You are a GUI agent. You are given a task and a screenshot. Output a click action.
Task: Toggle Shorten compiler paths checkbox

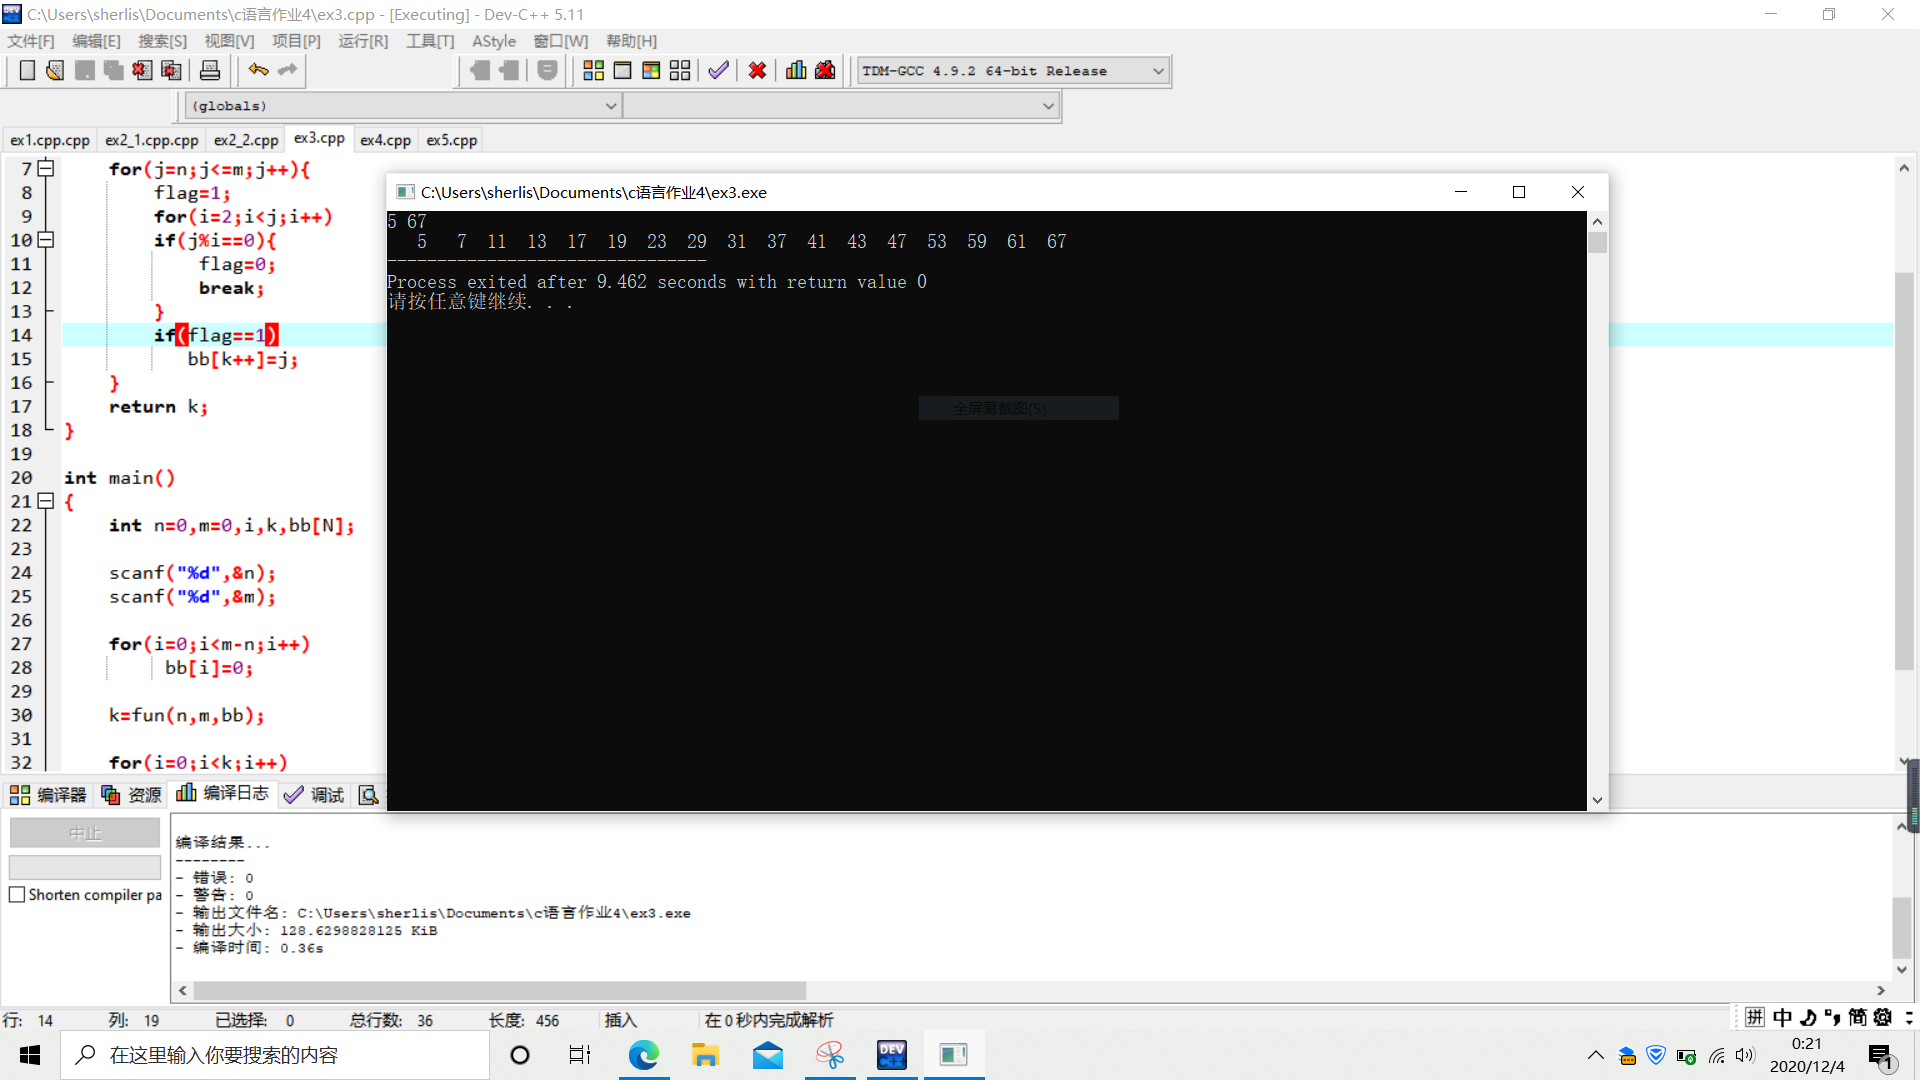click(17, 895)
